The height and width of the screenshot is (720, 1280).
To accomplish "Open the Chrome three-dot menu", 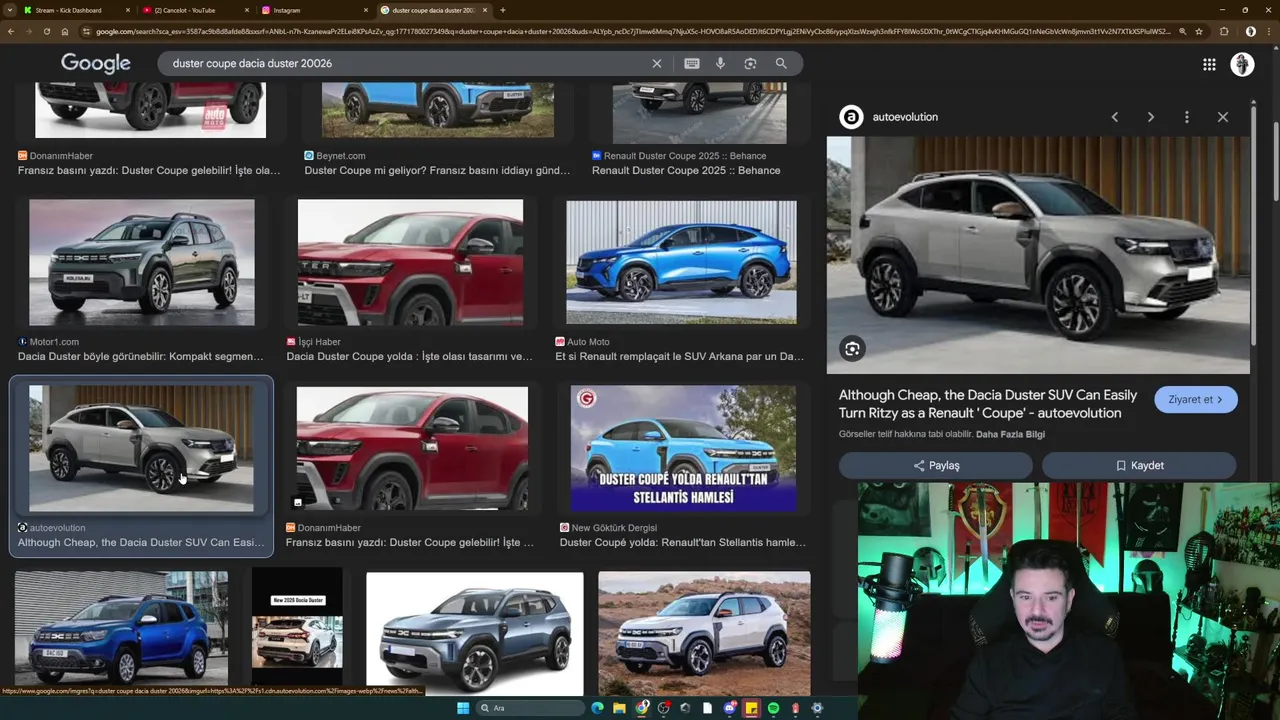I will tap(1269, 31).
